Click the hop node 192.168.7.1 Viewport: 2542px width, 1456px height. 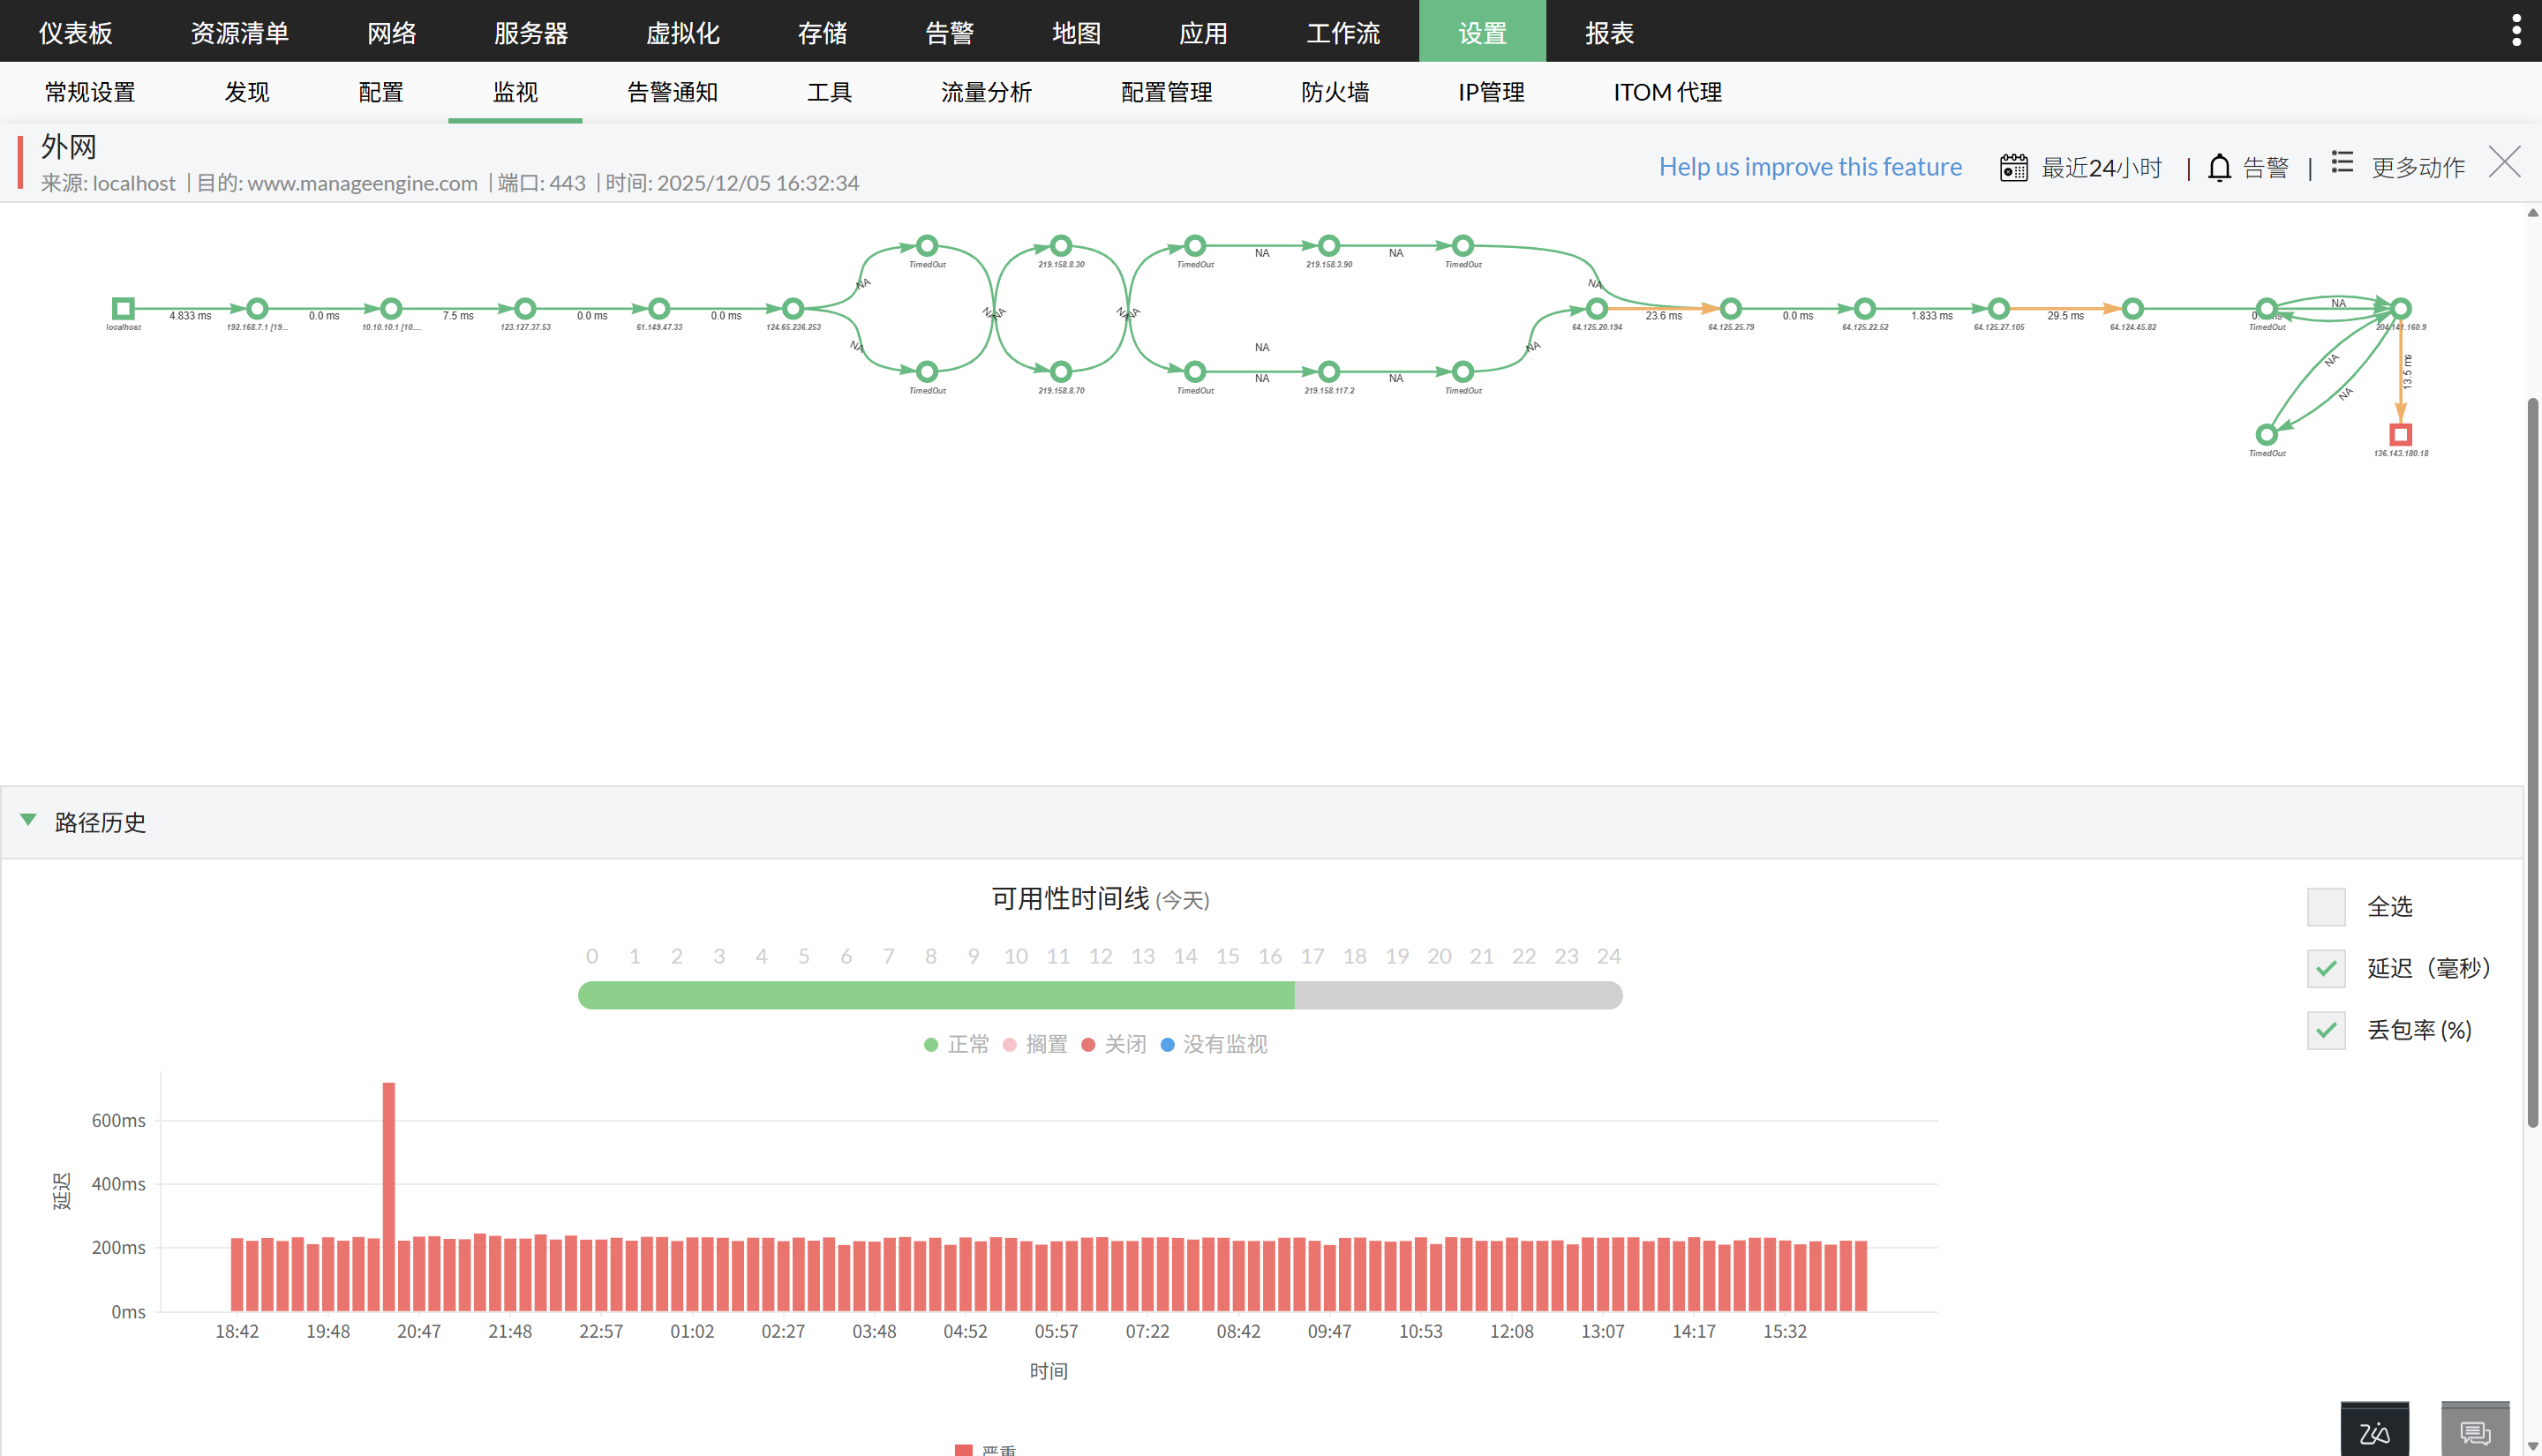(x=257, y=308)
